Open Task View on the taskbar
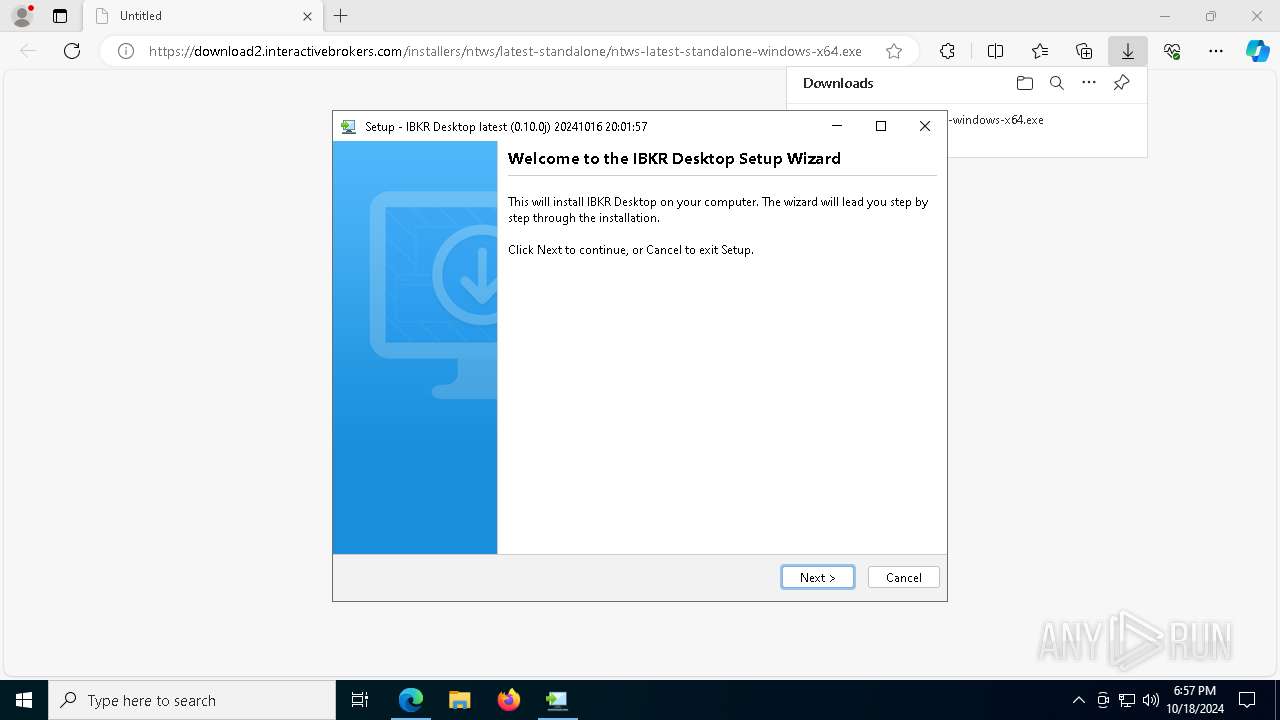Viewport: 1280px width, 720px height. pos(360,700)
